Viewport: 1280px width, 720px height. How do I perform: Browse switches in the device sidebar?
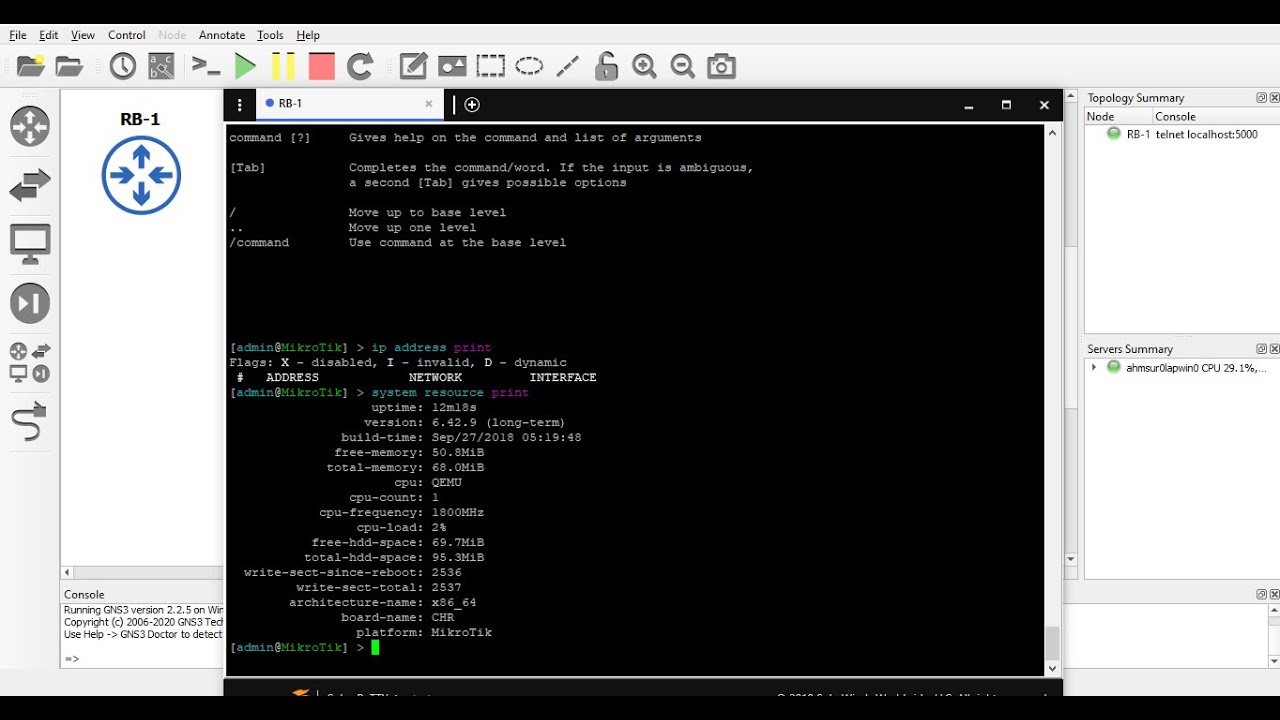[x=30, y=186]
